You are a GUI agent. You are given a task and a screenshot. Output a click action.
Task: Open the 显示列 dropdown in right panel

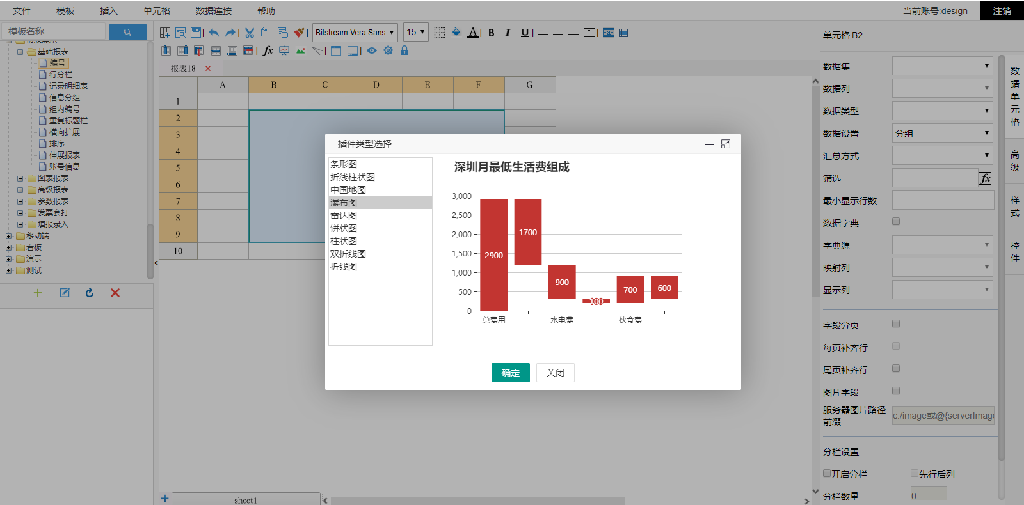pos(943,289)
